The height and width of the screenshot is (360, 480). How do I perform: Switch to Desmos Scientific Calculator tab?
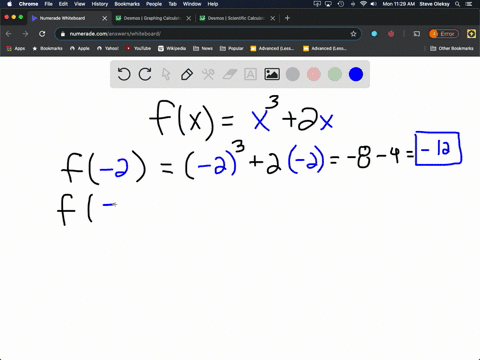click(236, 18)
